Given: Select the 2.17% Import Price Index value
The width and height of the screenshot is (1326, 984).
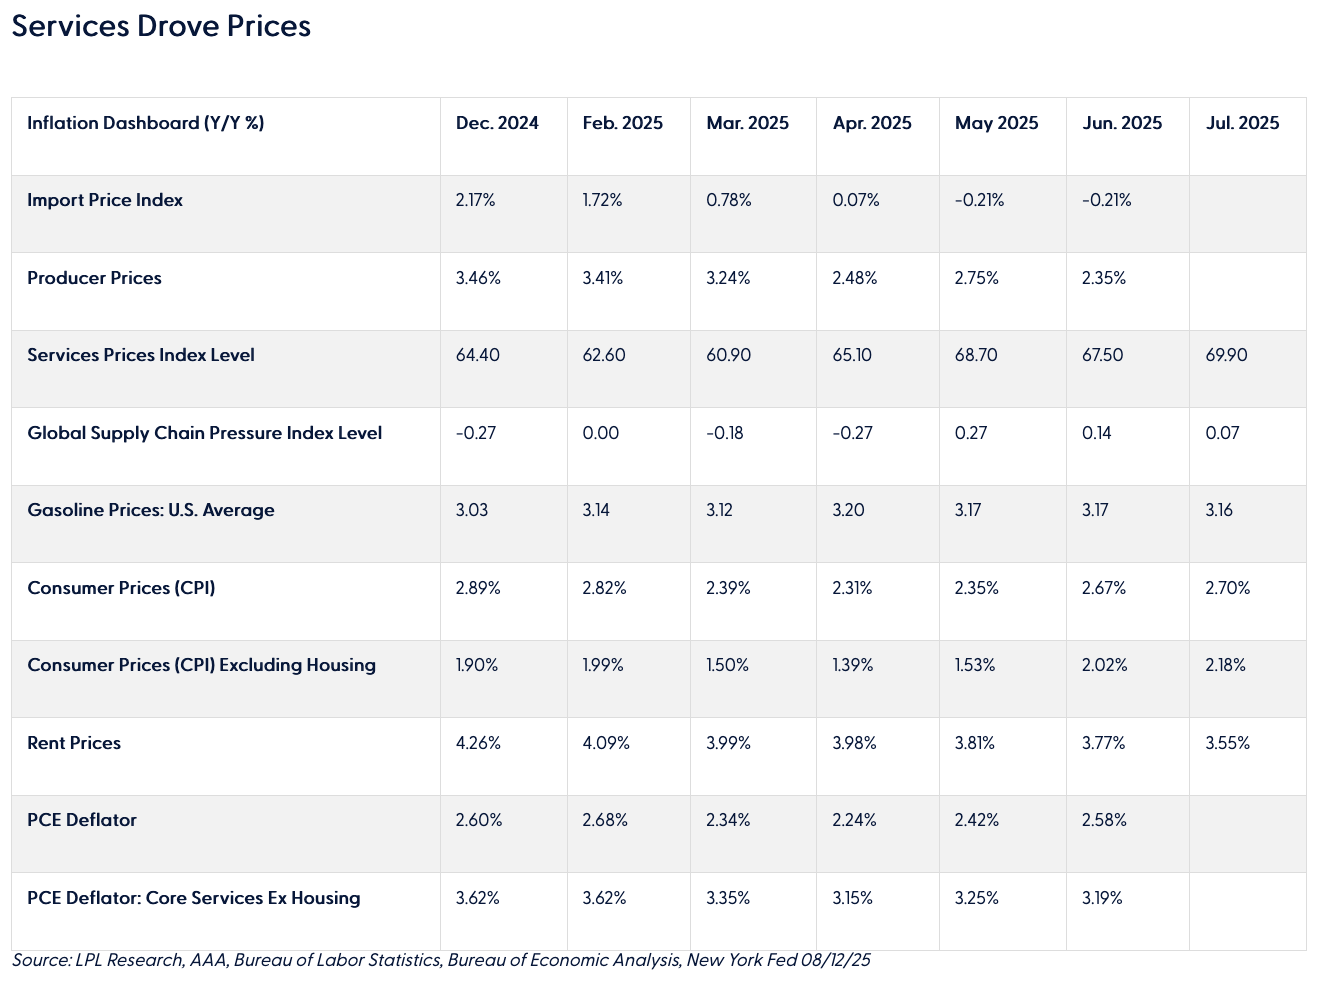Looking at the screenshot, I should [475, 200].
